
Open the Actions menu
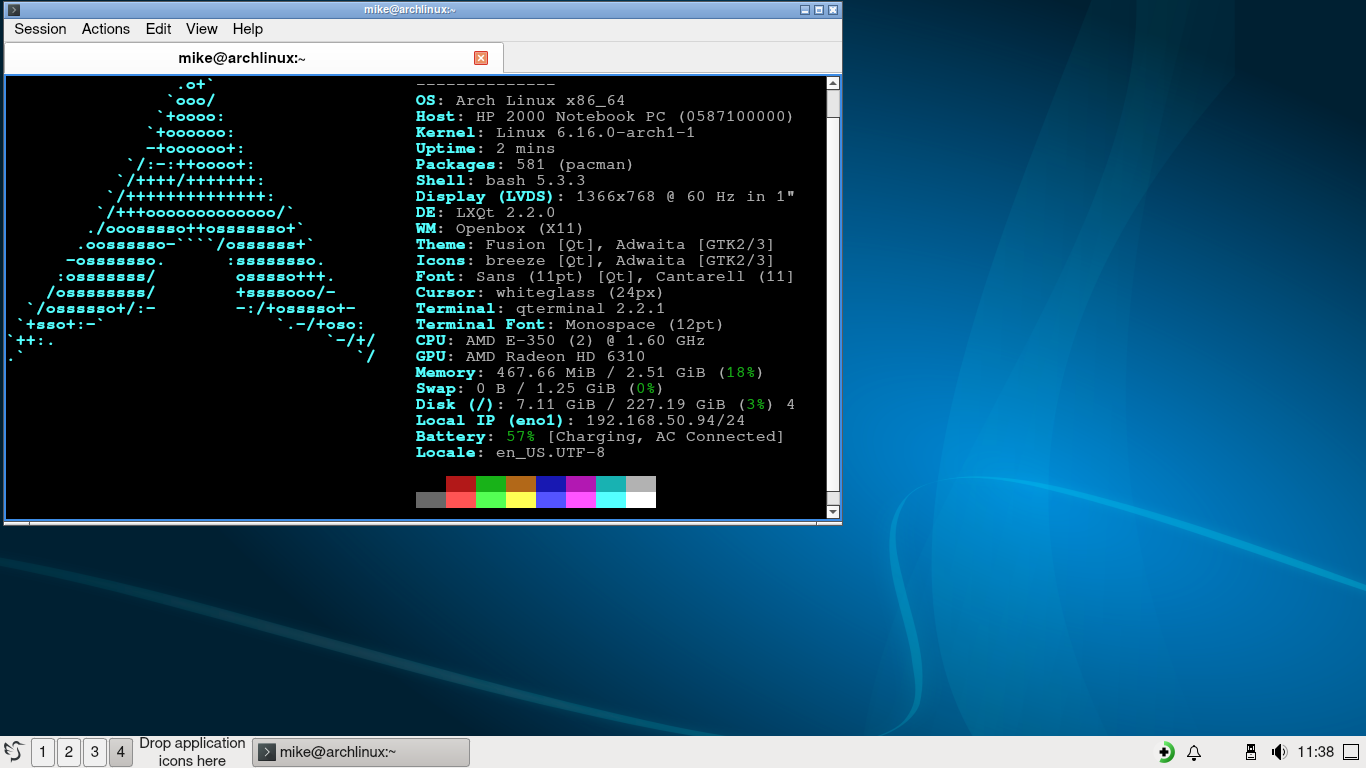106,29
